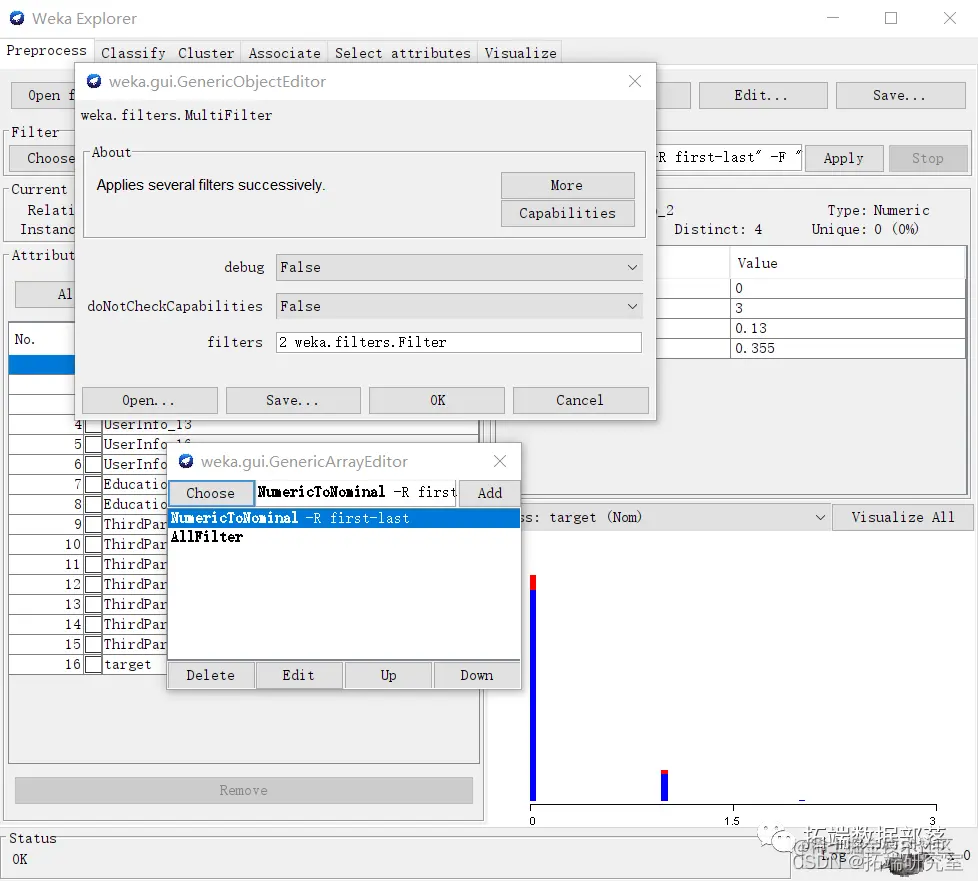Click Save... in GenericObjectEditor
This screenshot has width=978, height=881.
(x=293, y=401)
